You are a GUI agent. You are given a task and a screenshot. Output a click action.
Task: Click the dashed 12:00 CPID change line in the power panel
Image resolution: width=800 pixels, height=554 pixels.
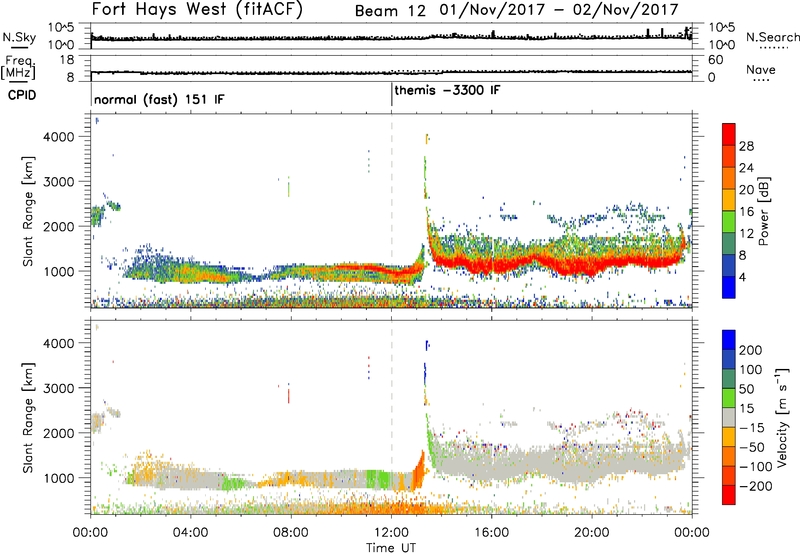click(x=392, y=211)
